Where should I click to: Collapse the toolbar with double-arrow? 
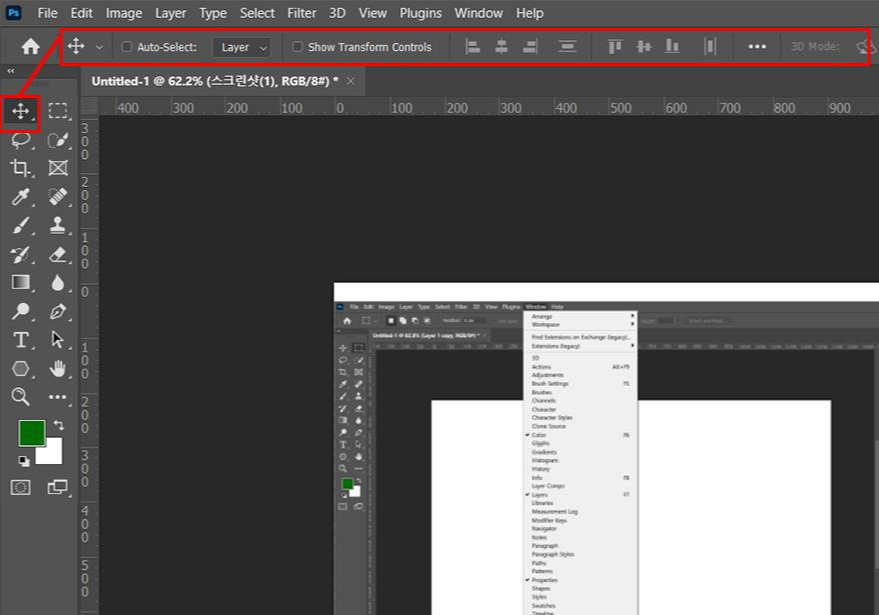click(11, 71)
